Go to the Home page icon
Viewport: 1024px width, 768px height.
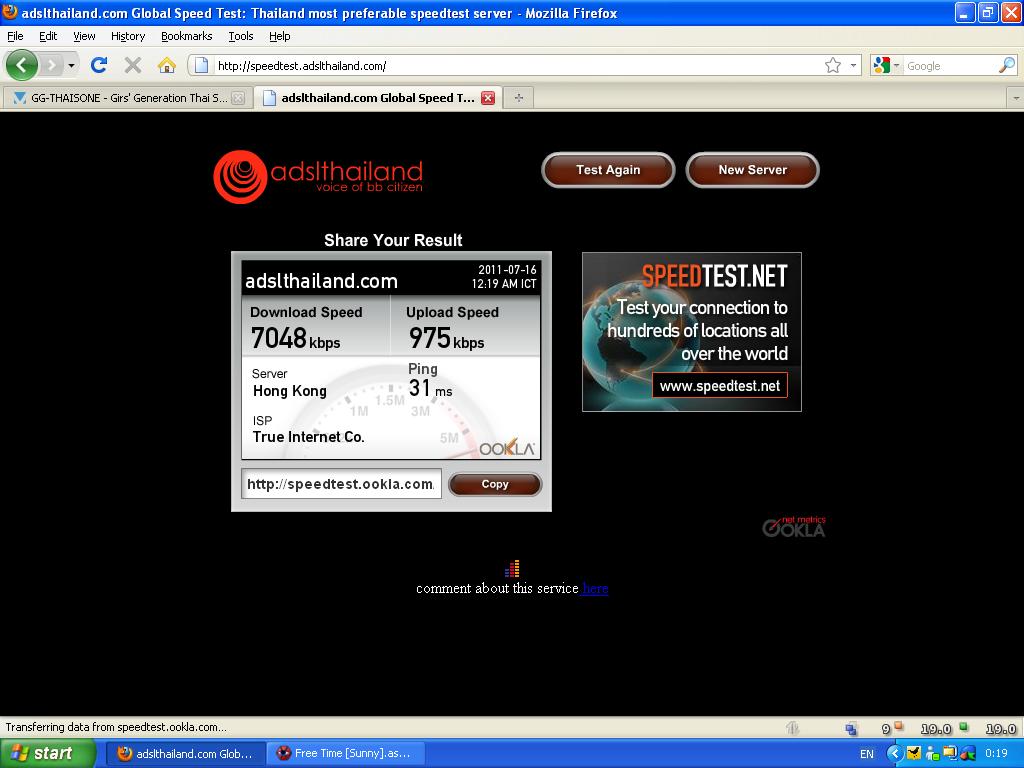[167, 65]
